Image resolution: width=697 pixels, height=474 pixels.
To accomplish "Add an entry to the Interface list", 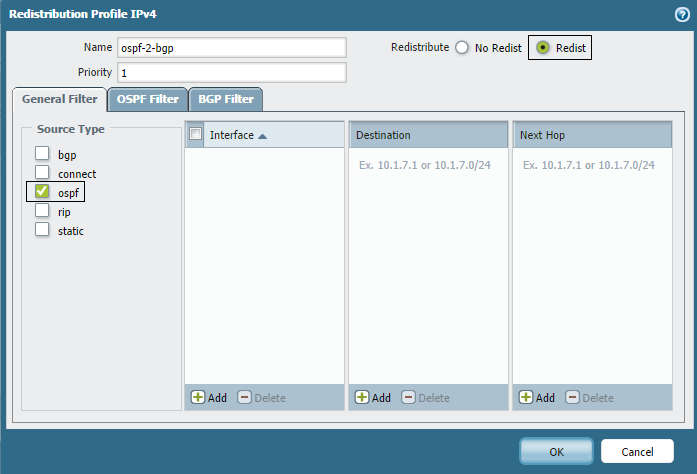I will click(209, 398).
